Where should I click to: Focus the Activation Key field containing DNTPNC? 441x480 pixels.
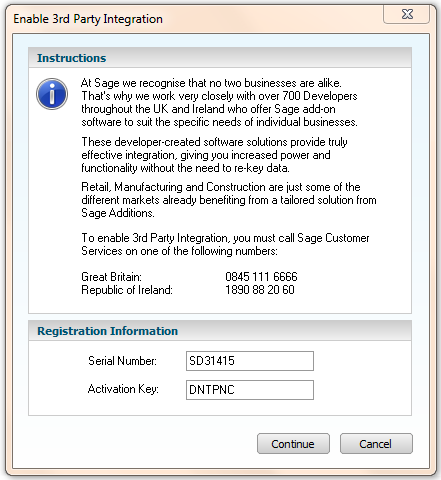click(x=250, y=390)
